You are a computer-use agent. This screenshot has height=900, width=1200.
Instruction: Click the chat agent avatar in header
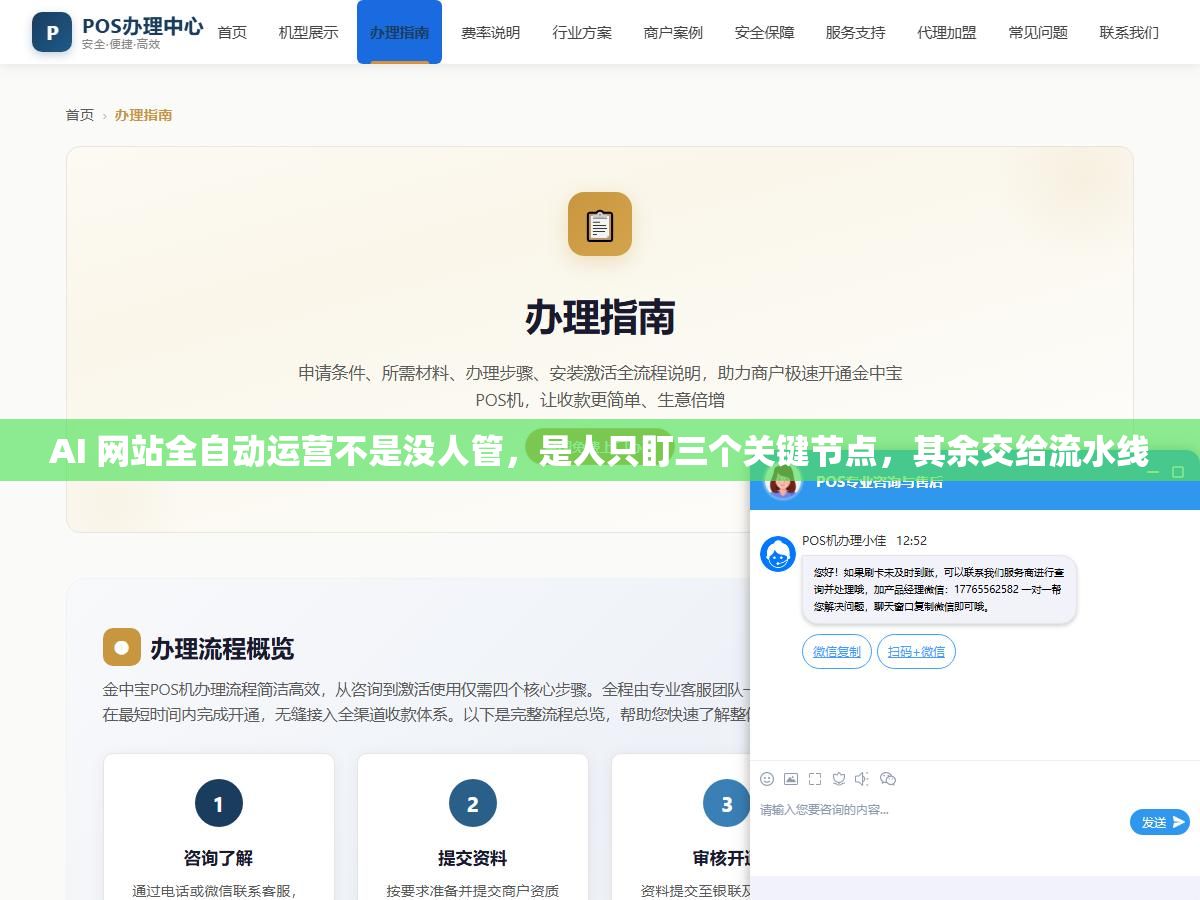(x=783, y=482)
